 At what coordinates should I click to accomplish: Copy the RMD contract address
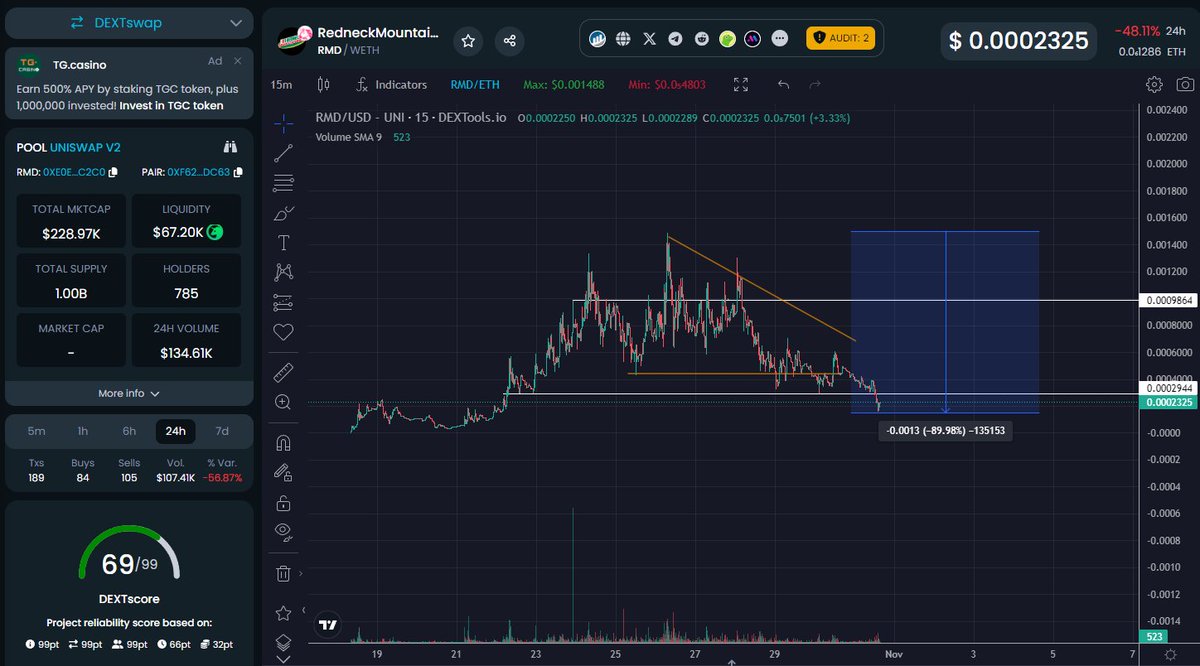click(x=113, y=173)
